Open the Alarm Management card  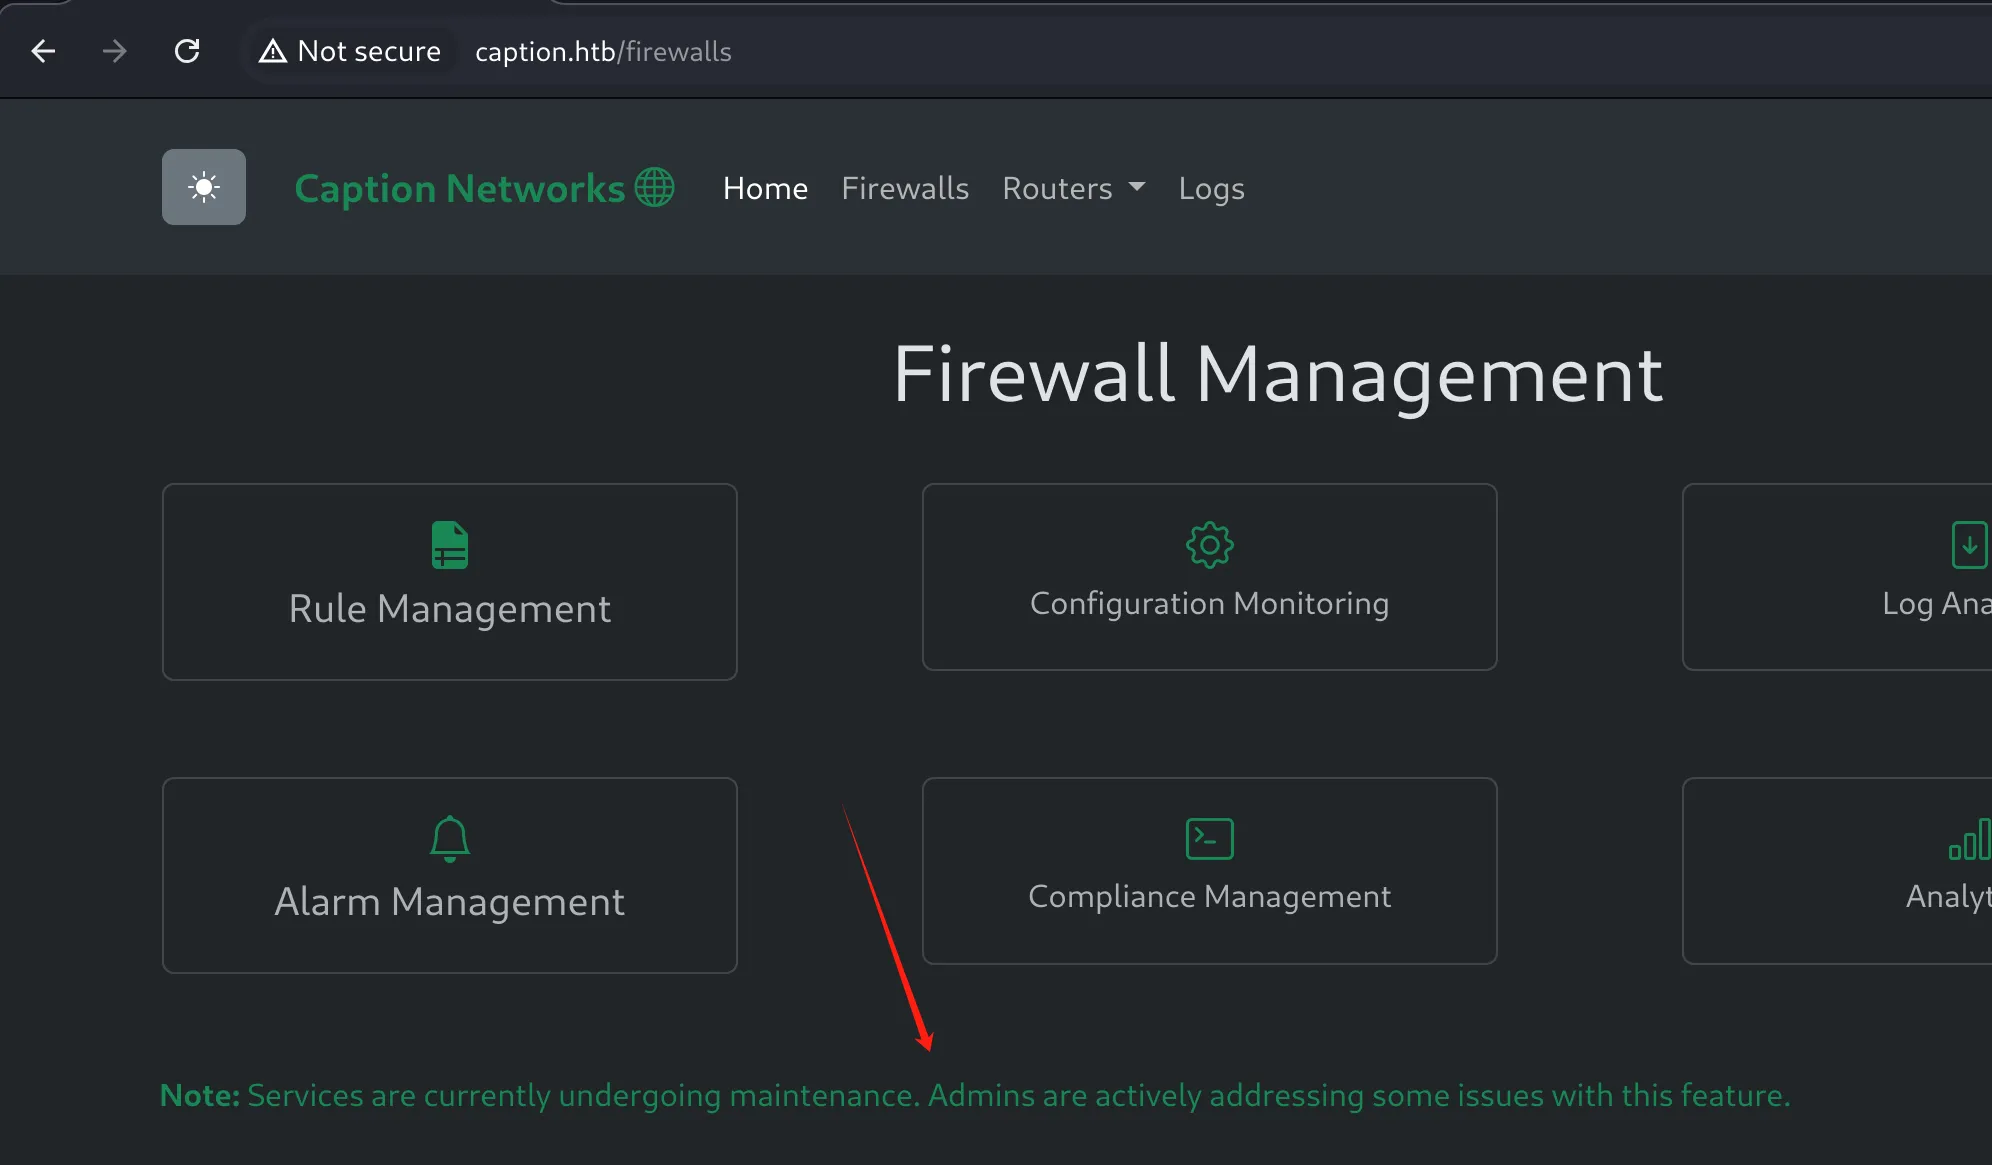[450, 875]
